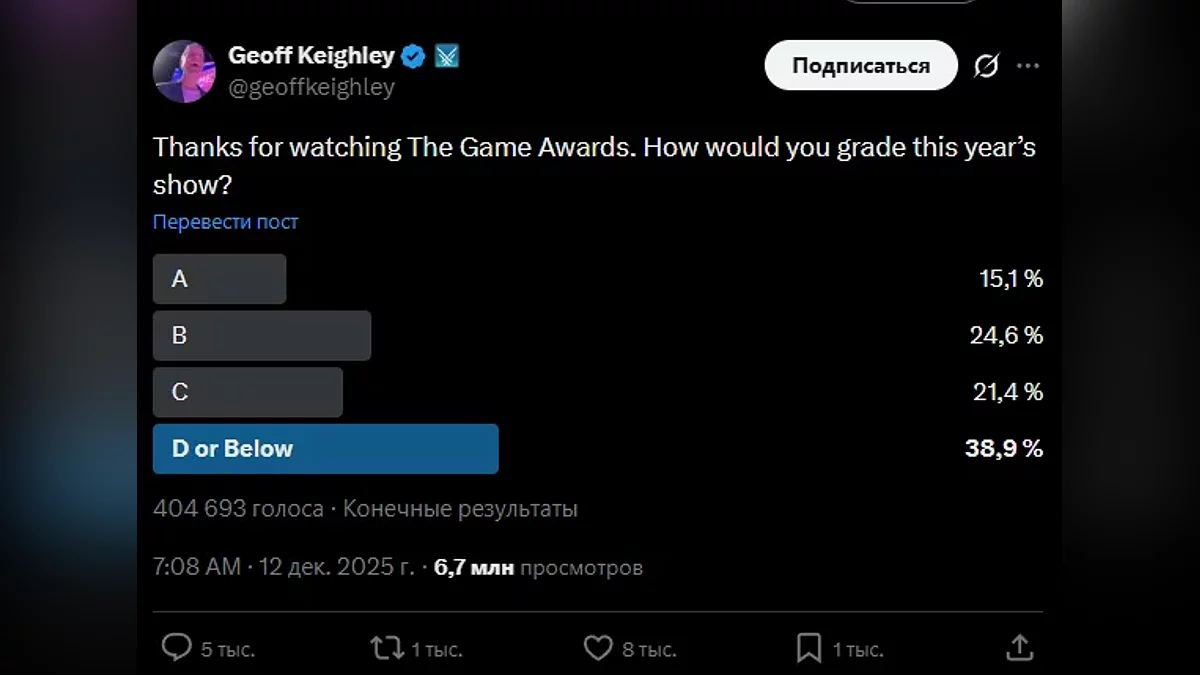The image size is (1200, 675).
Task: Click the repost arrows icon
Action: [387, 648]
